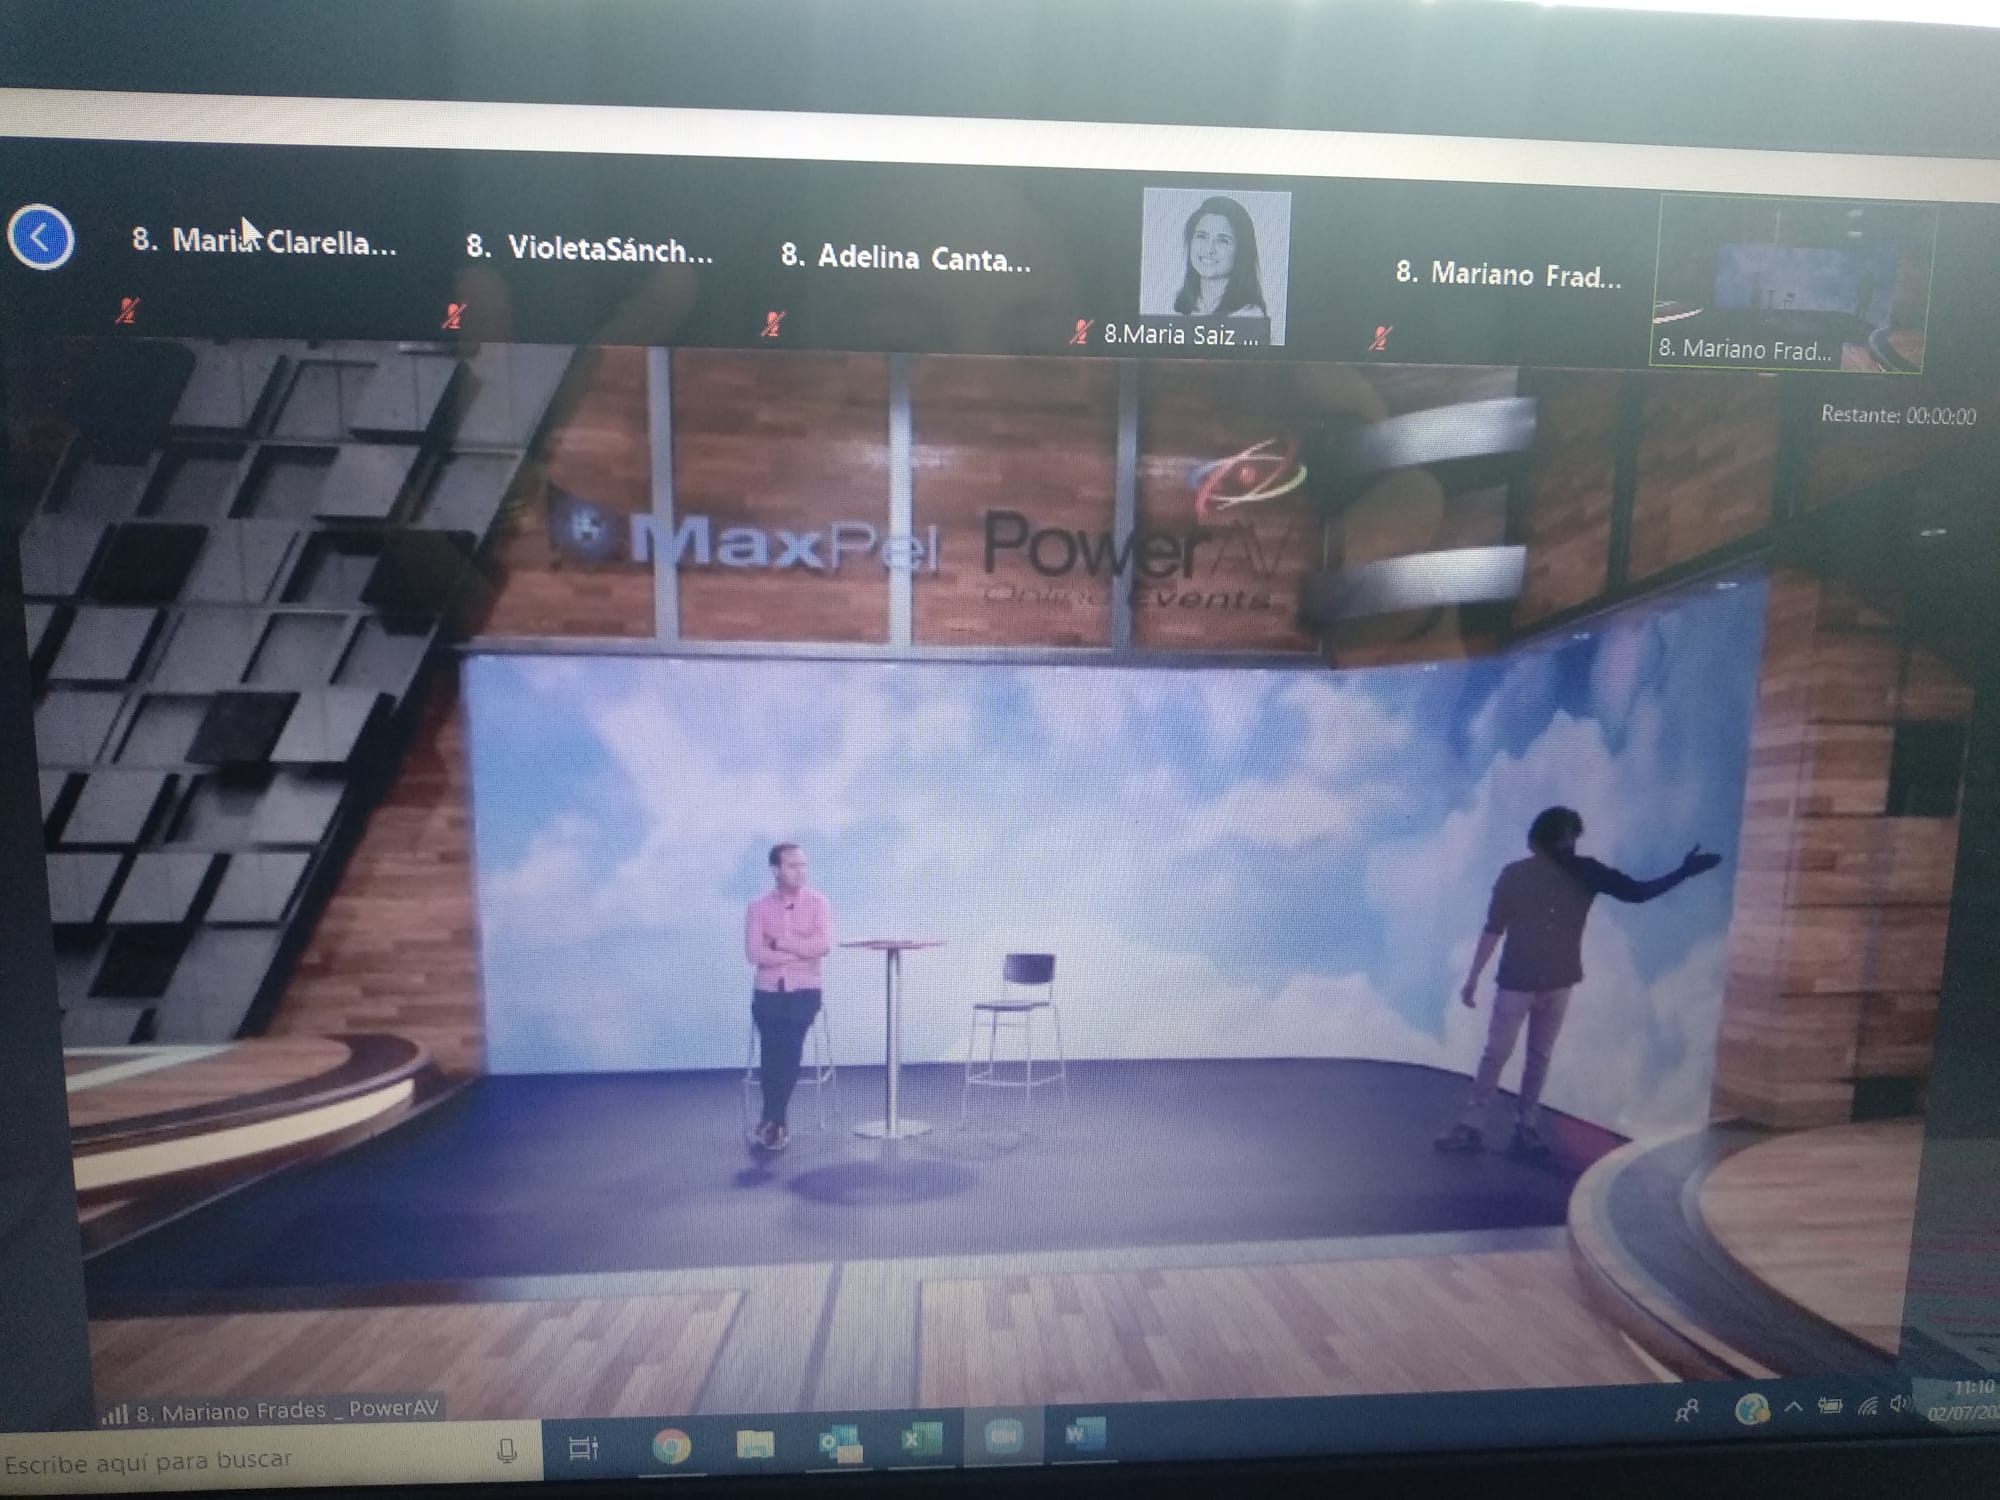Toggle Violeta Sánchez's muted microphone icon
This screenshot has height=1500, width=2000.
coord(454,317)
